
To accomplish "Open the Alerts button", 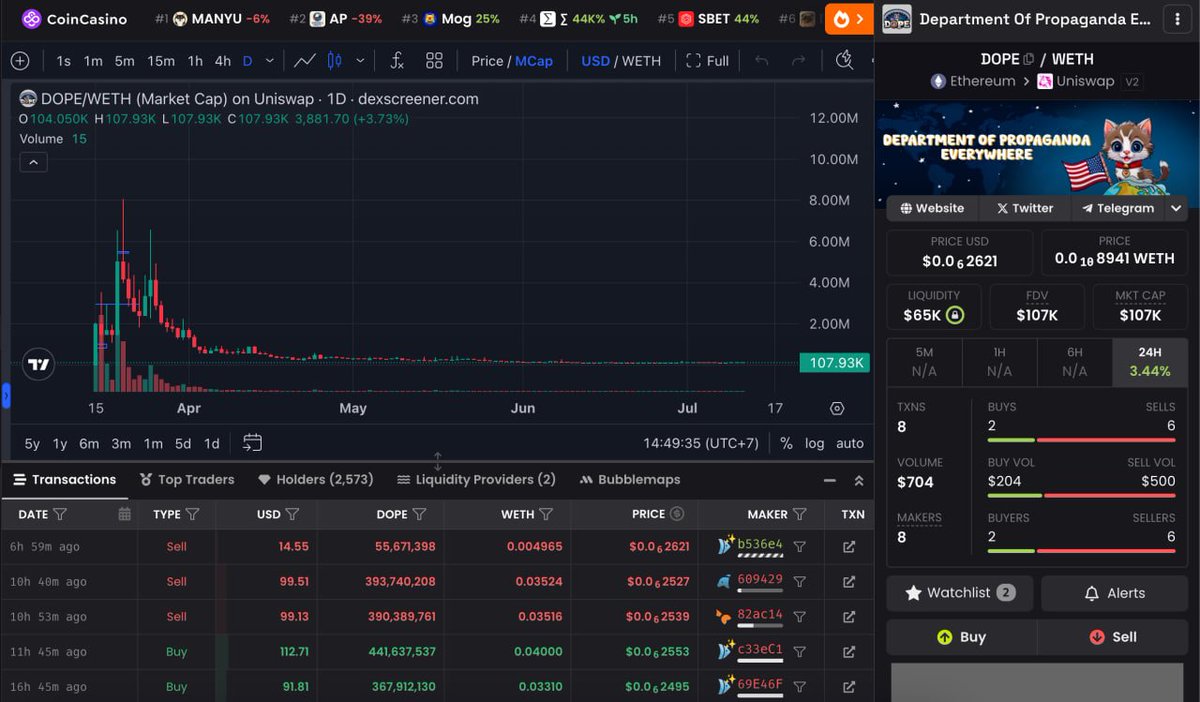I will (x=1114, y=593).
